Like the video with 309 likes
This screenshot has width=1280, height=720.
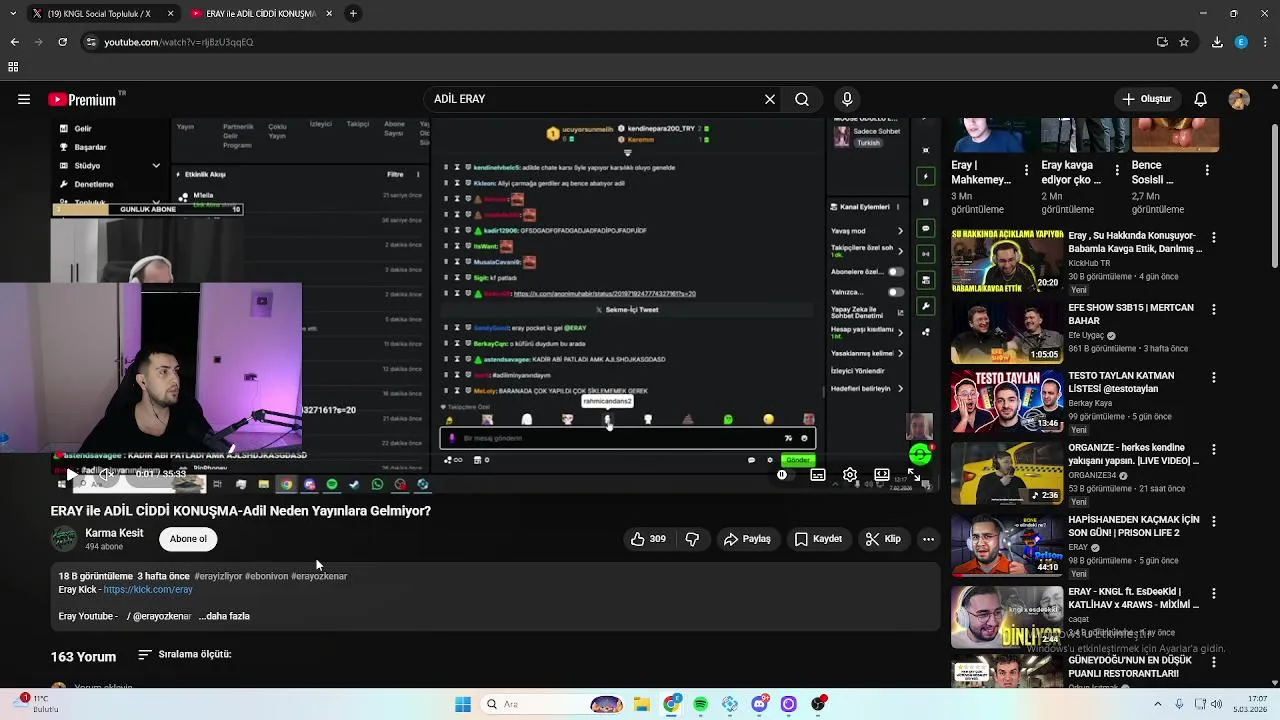click(648, 539)
